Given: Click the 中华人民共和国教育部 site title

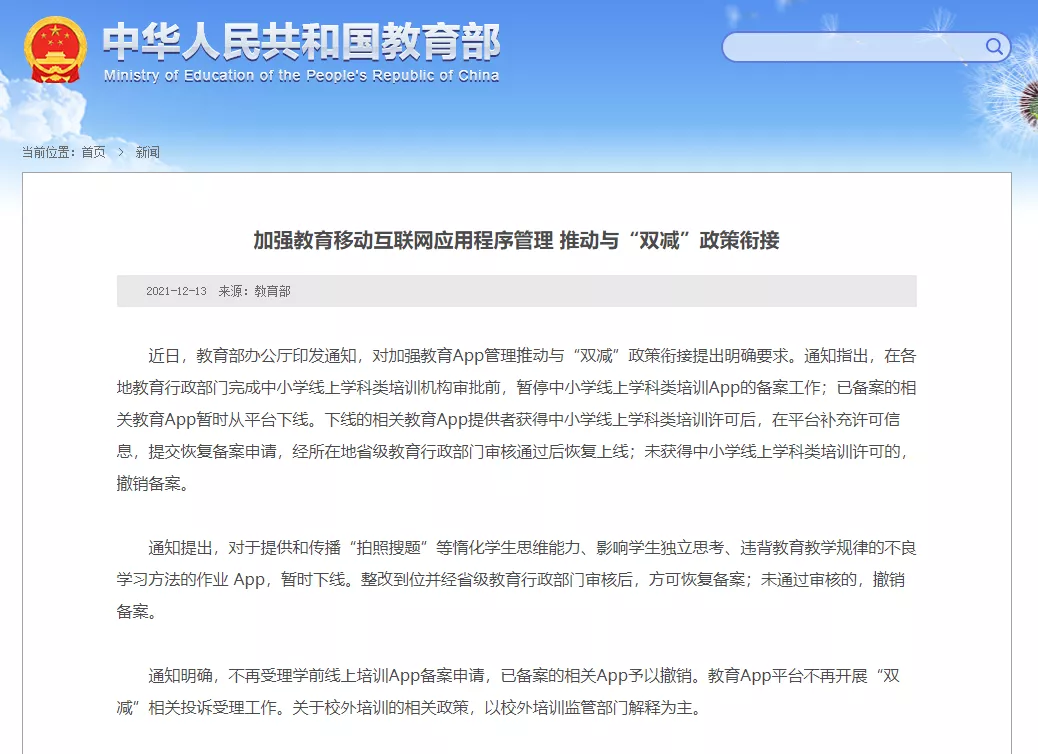Looking at the screenshot, I should pyautogui.click(x=301, y=42).
